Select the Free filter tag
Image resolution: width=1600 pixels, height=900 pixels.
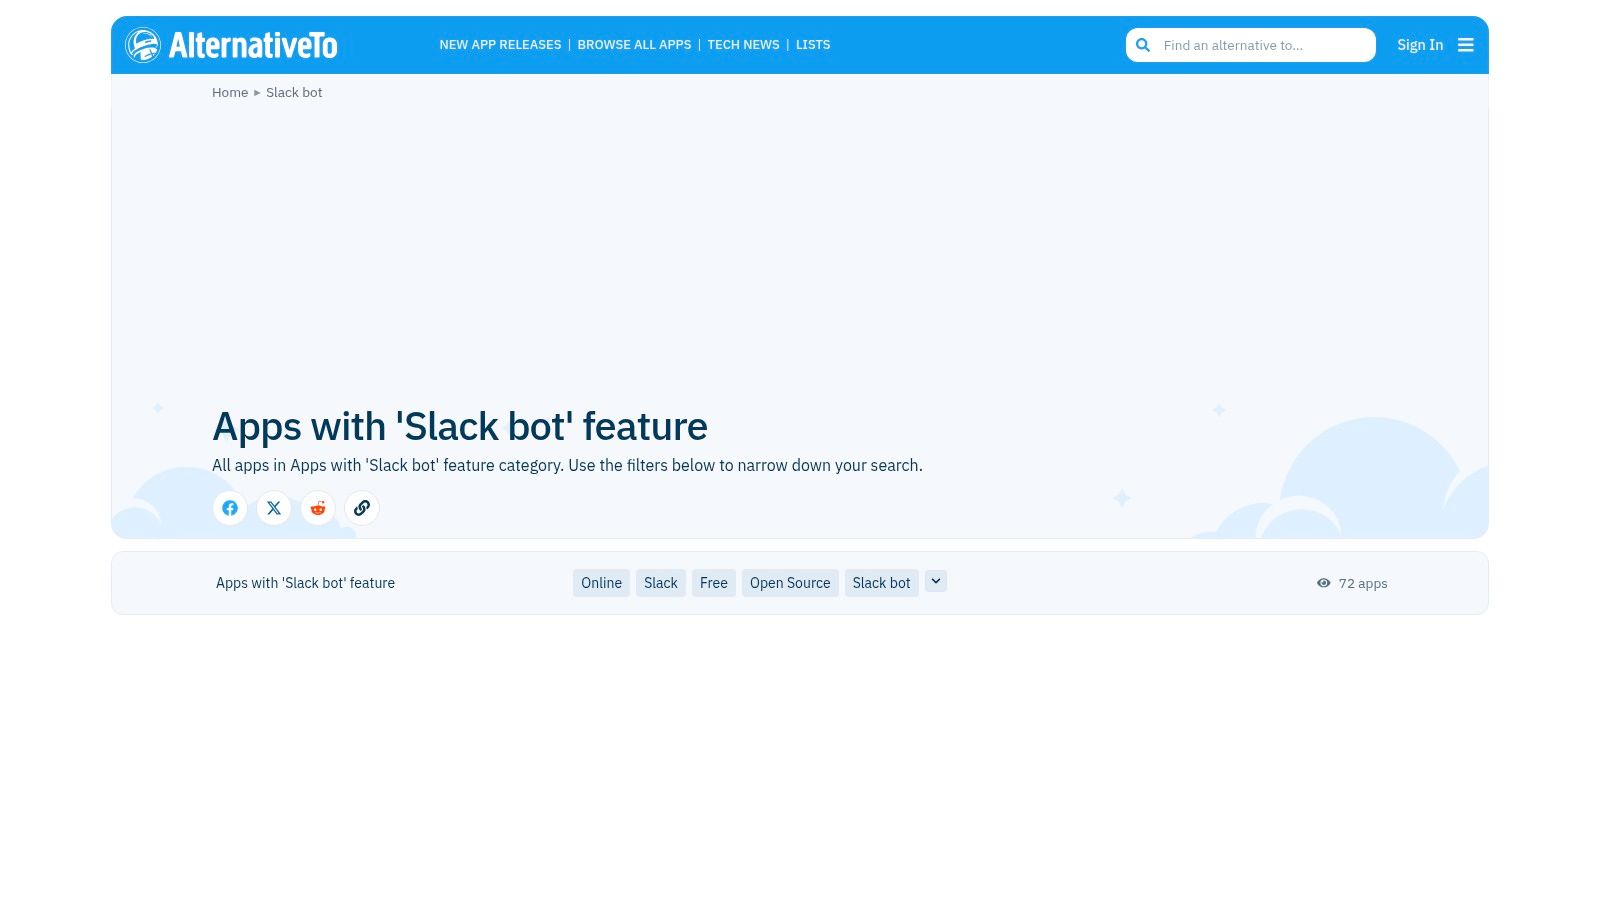(714, 583)
